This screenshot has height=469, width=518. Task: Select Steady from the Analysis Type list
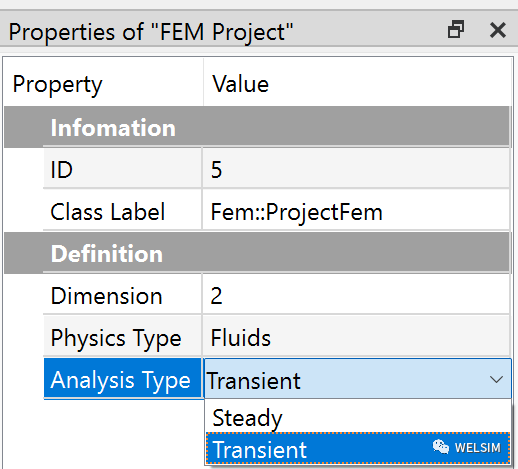[358, 417]
